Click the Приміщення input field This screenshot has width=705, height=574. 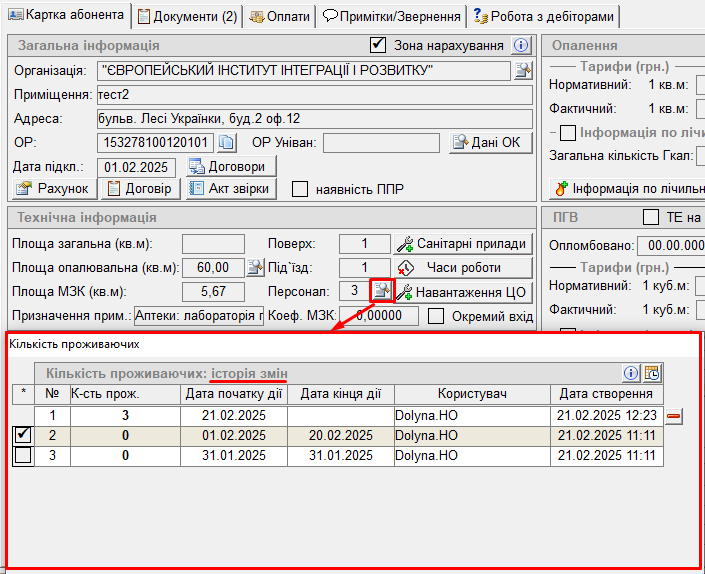[314, 95]
